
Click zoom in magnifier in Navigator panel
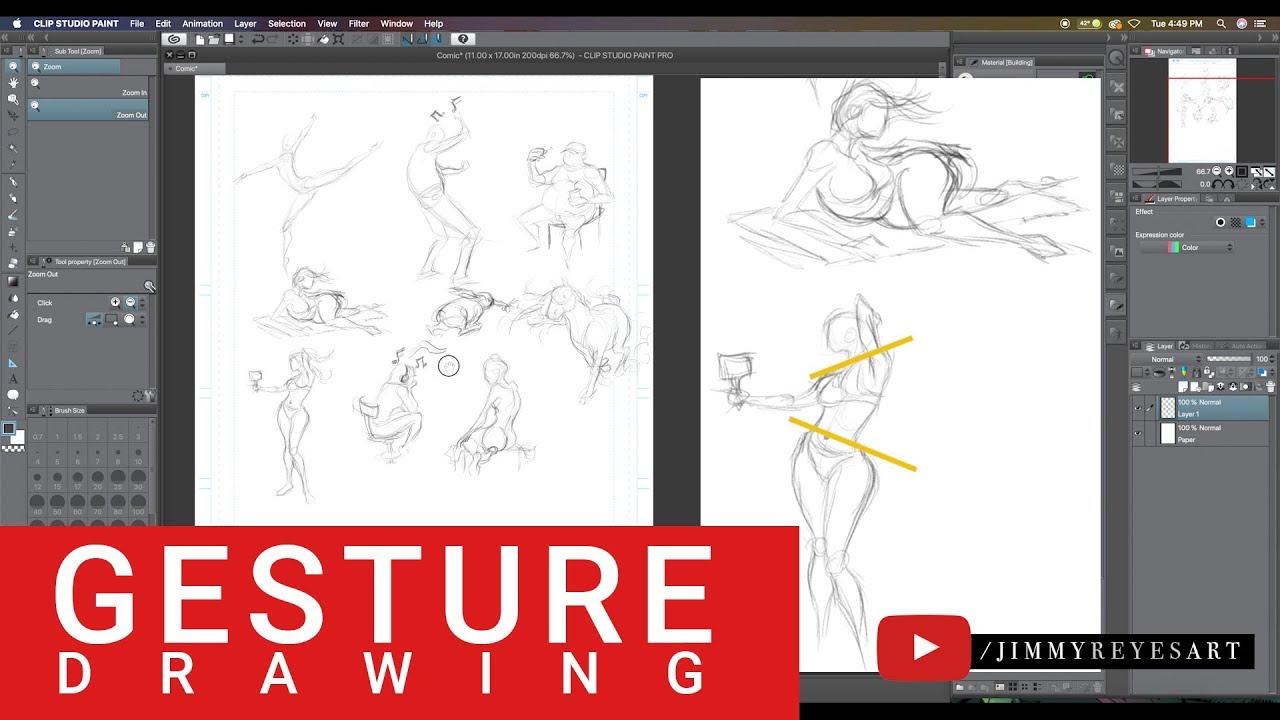[1228, 171]
